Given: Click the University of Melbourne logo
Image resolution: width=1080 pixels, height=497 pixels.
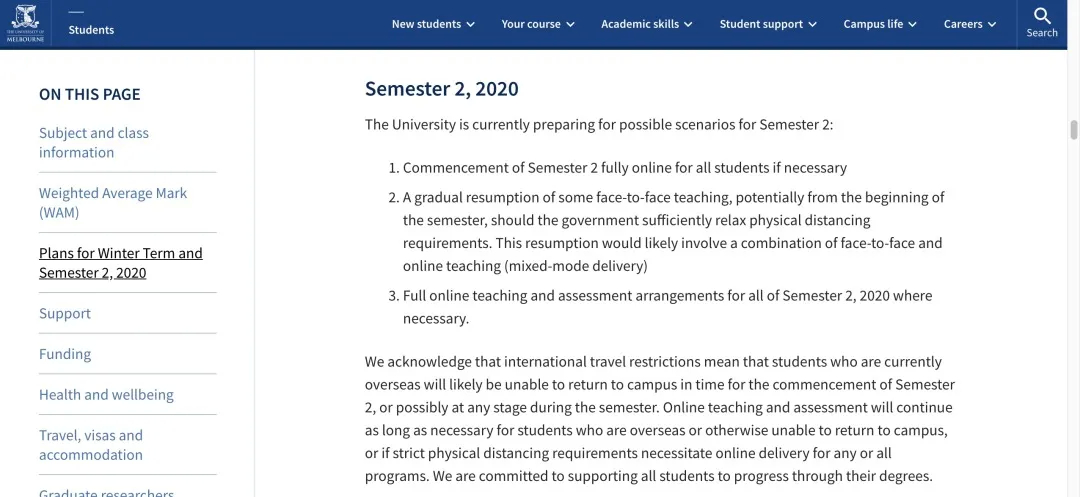Looking at the screenshot, I should 25,23.
